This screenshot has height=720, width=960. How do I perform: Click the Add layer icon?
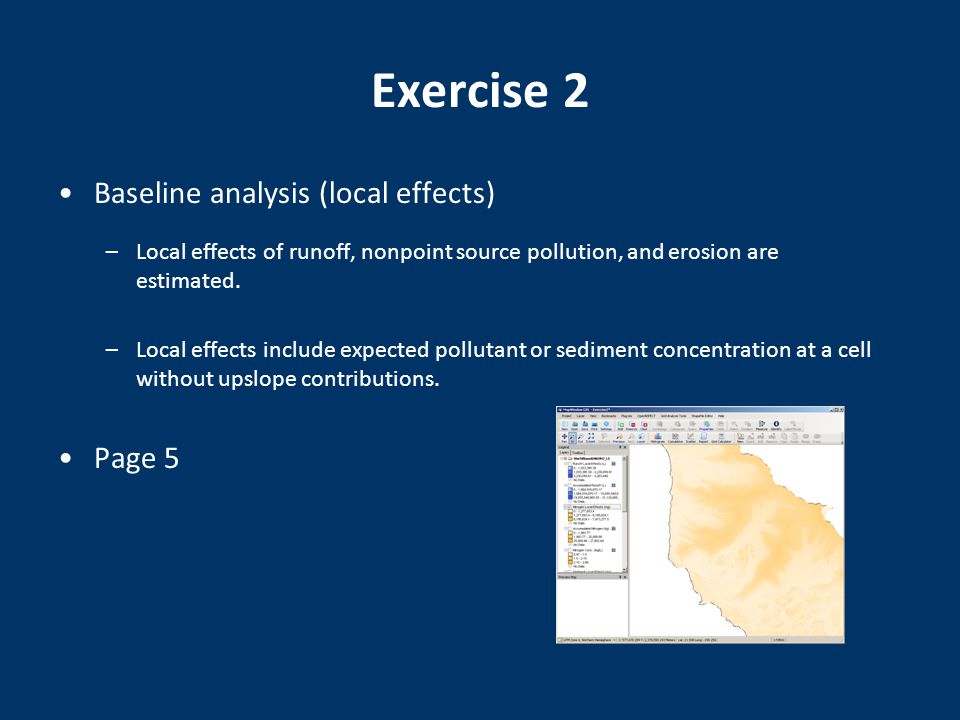coord(620,426)
